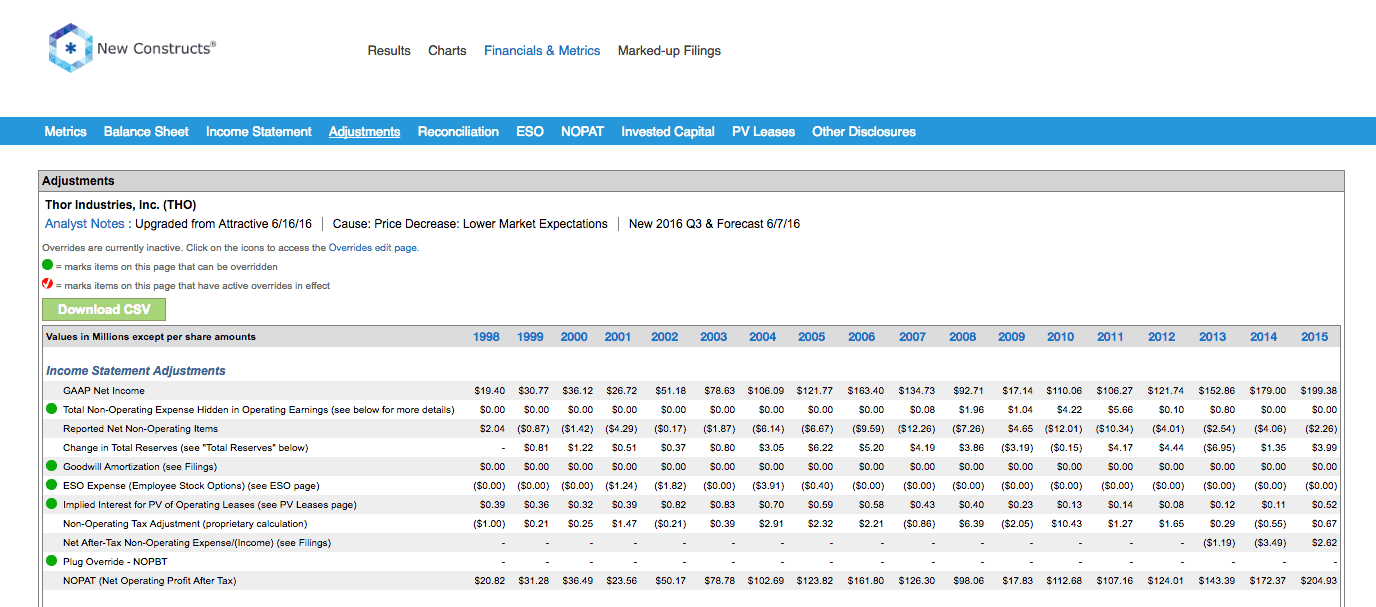This screenshot has width=1376, height=607.
Task: Select the 2011 year column header
Action: click(x=1110, y=337)
